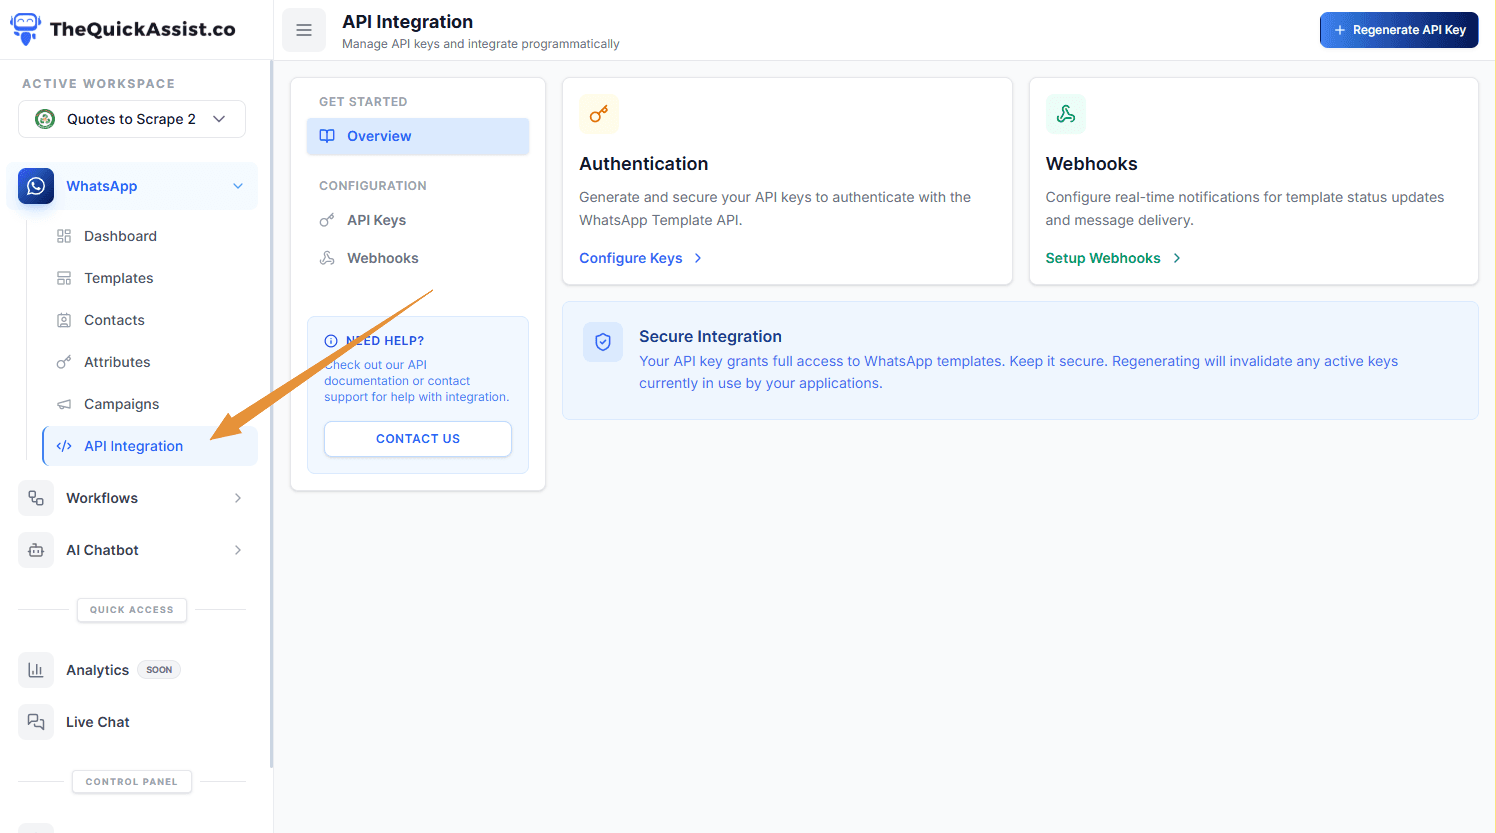Open the Configure Keys link
Image resolution: width=1496 pixels, height=833 pixels.
point(631,257)
